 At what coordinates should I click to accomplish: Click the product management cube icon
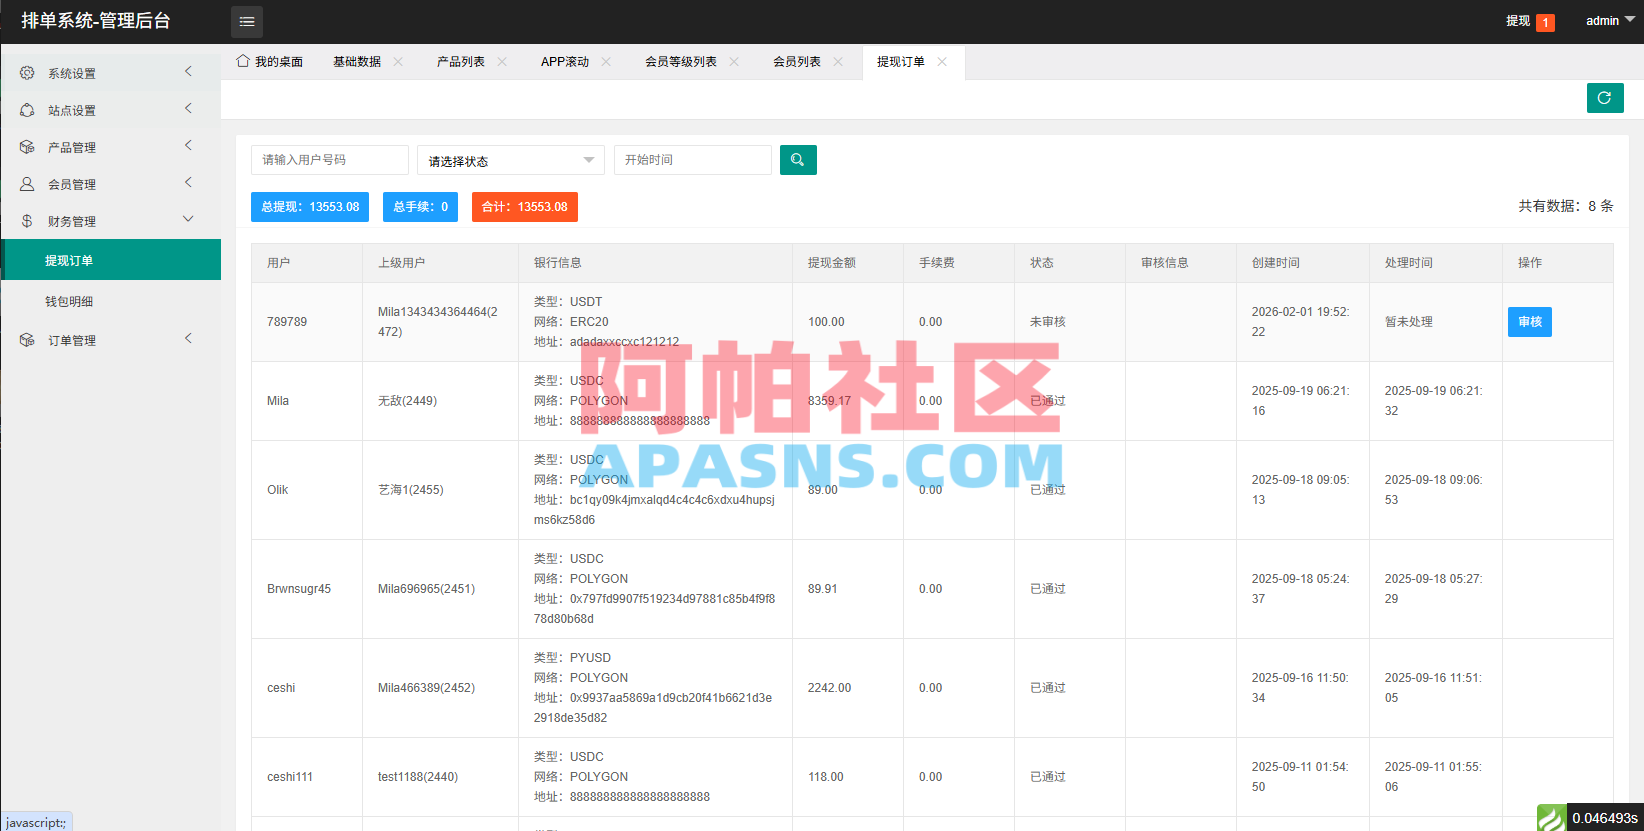point(27,147)
